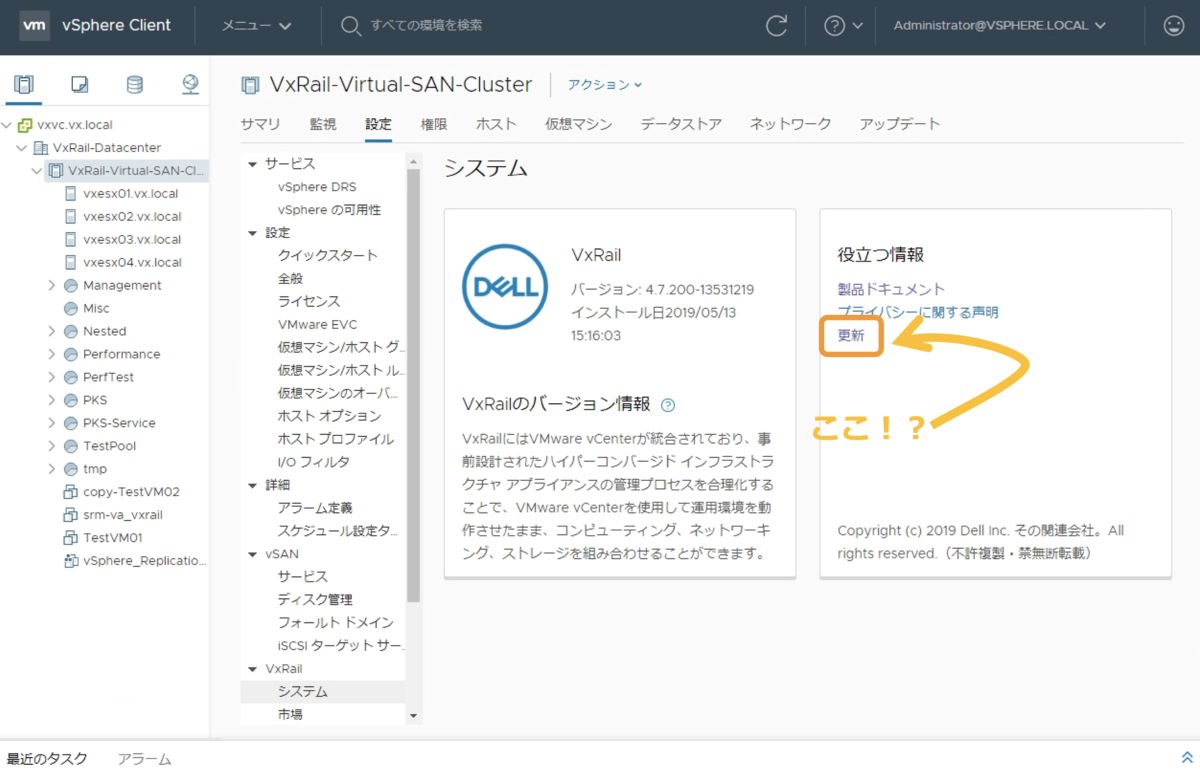
Task: Select vSphere DRS in settings list
Action: tap(317, 187)
